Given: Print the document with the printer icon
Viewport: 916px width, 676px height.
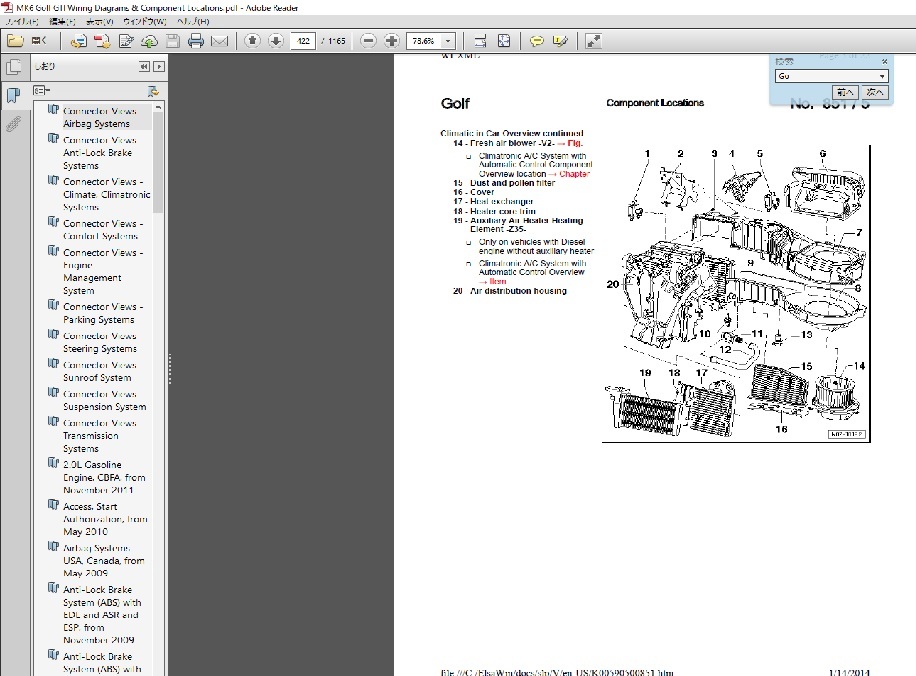Looking at the screenshot, I should pos(196,41).
